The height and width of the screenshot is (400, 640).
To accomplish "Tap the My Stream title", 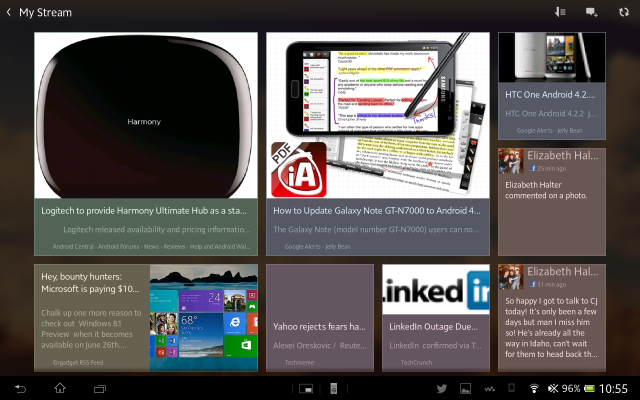I will coord(45,13).
